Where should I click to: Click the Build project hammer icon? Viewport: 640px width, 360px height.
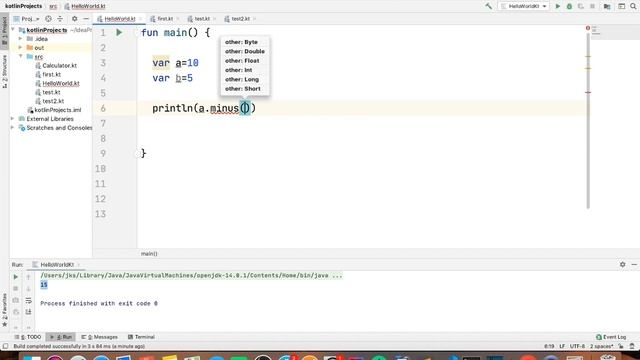[488, 6]
